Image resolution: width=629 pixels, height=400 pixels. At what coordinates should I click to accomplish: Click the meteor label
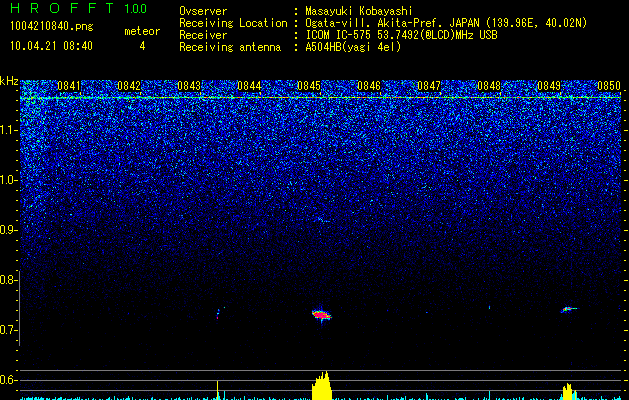(x=142, y=31)
